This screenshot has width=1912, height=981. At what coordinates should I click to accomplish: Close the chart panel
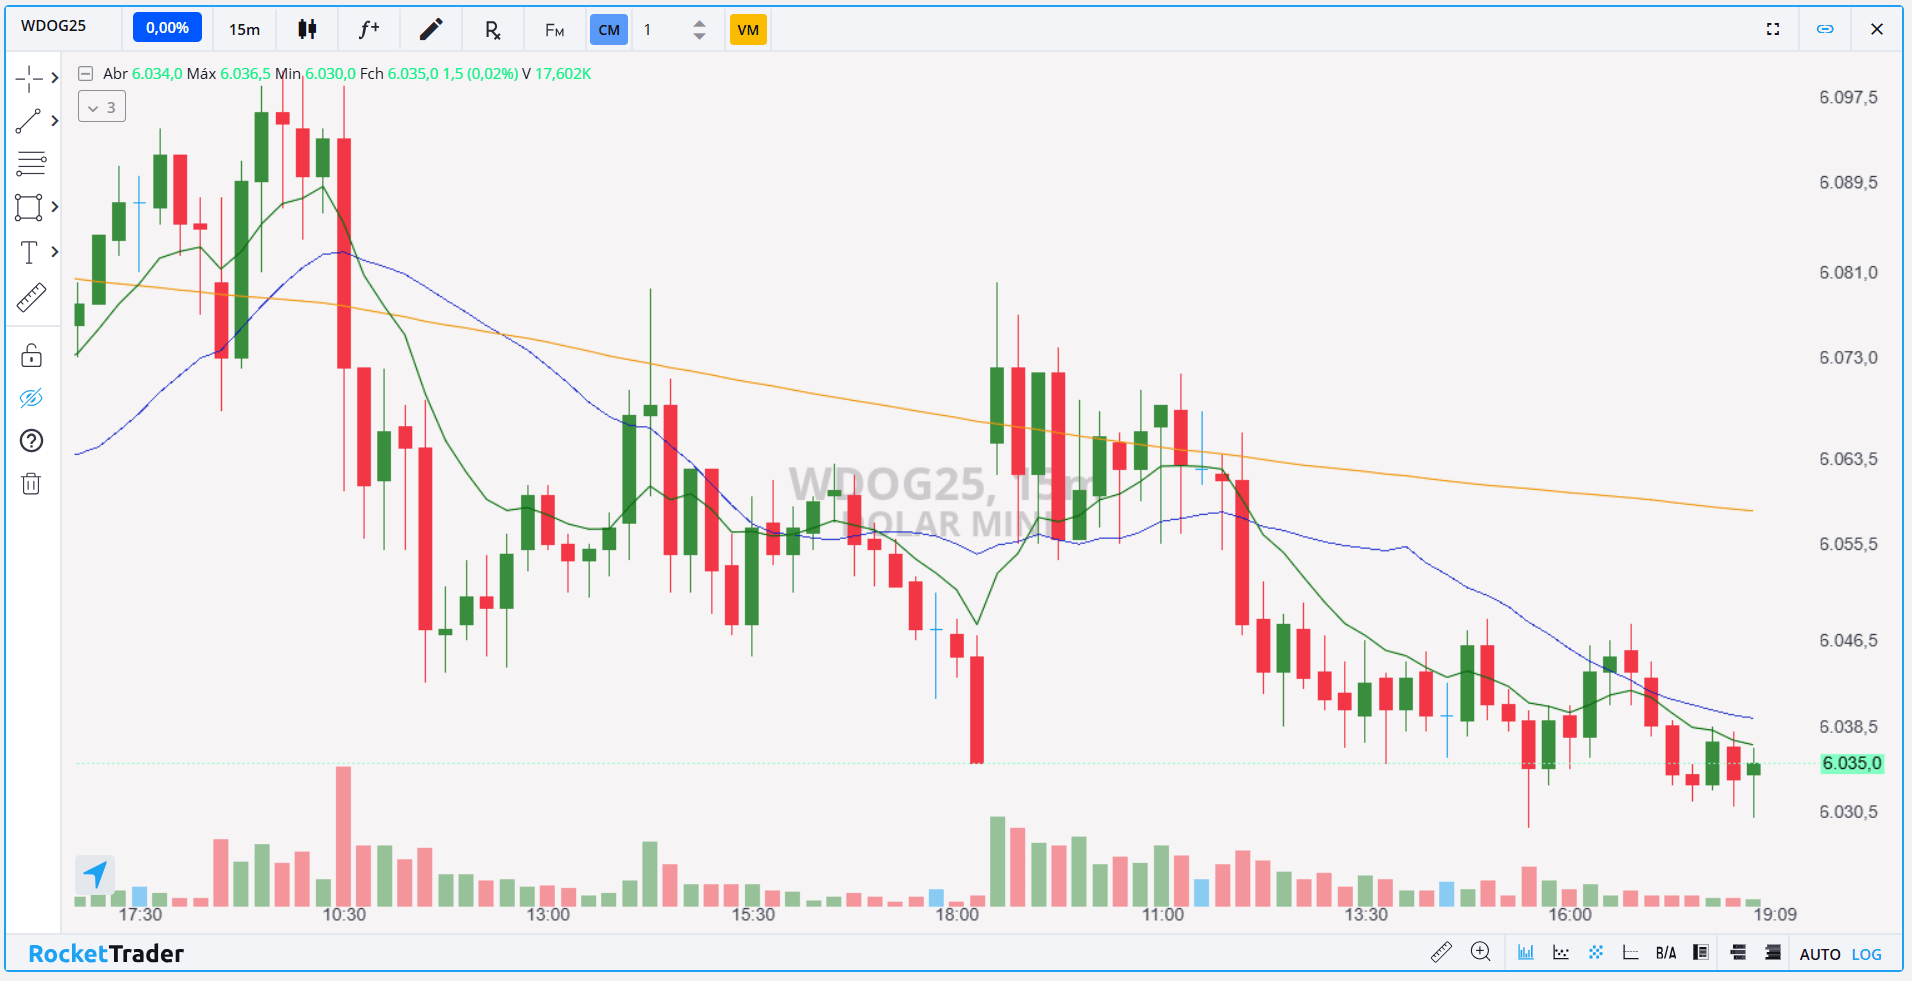point(1877,29)
